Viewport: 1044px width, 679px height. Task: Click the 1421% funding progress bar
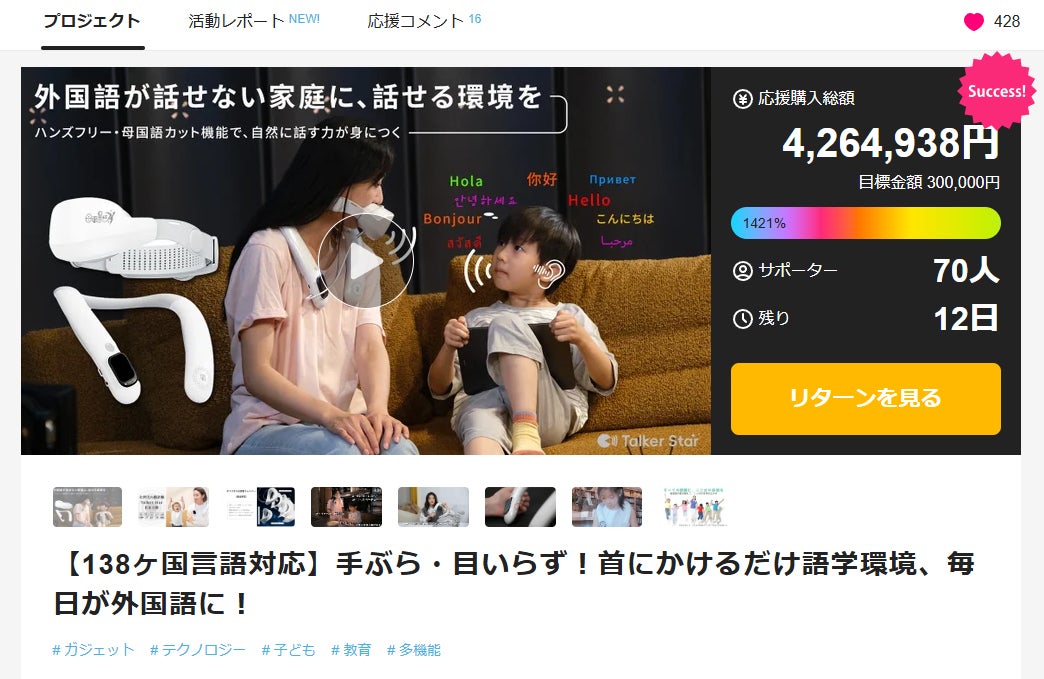[x=866, y=223]
